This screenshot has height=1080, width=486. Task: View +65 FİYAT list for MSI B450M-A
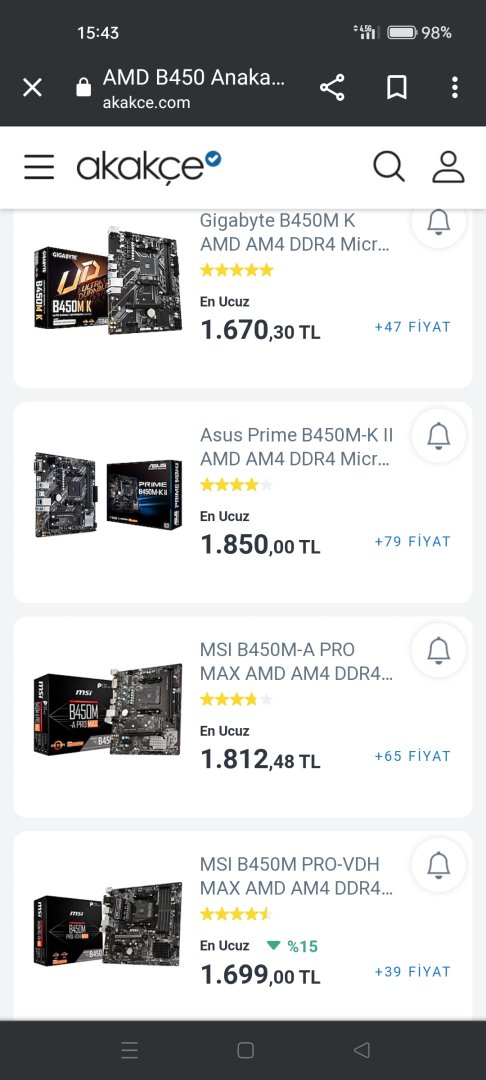412,756
